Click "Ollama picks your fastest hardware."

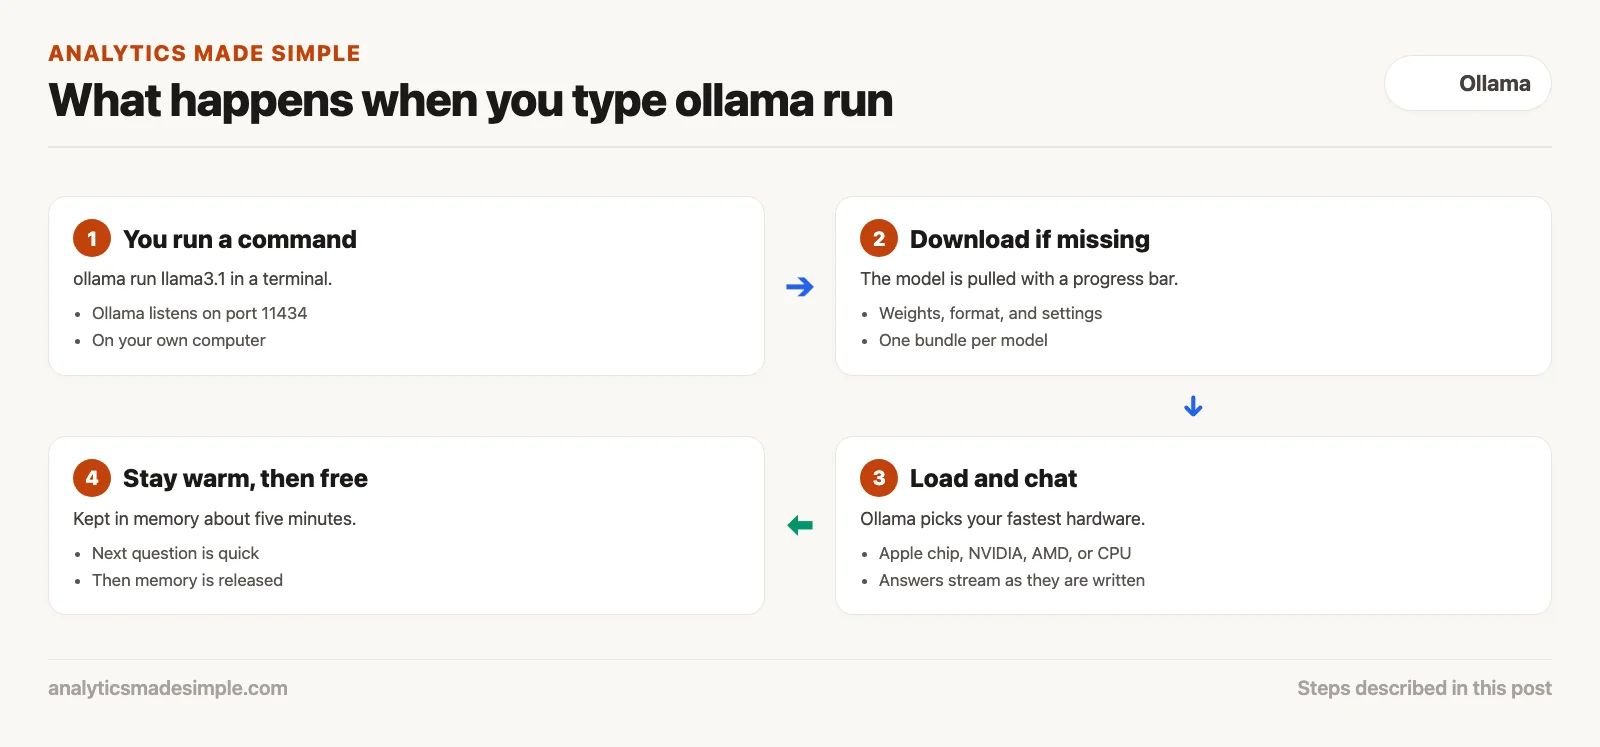(1002, 519)
